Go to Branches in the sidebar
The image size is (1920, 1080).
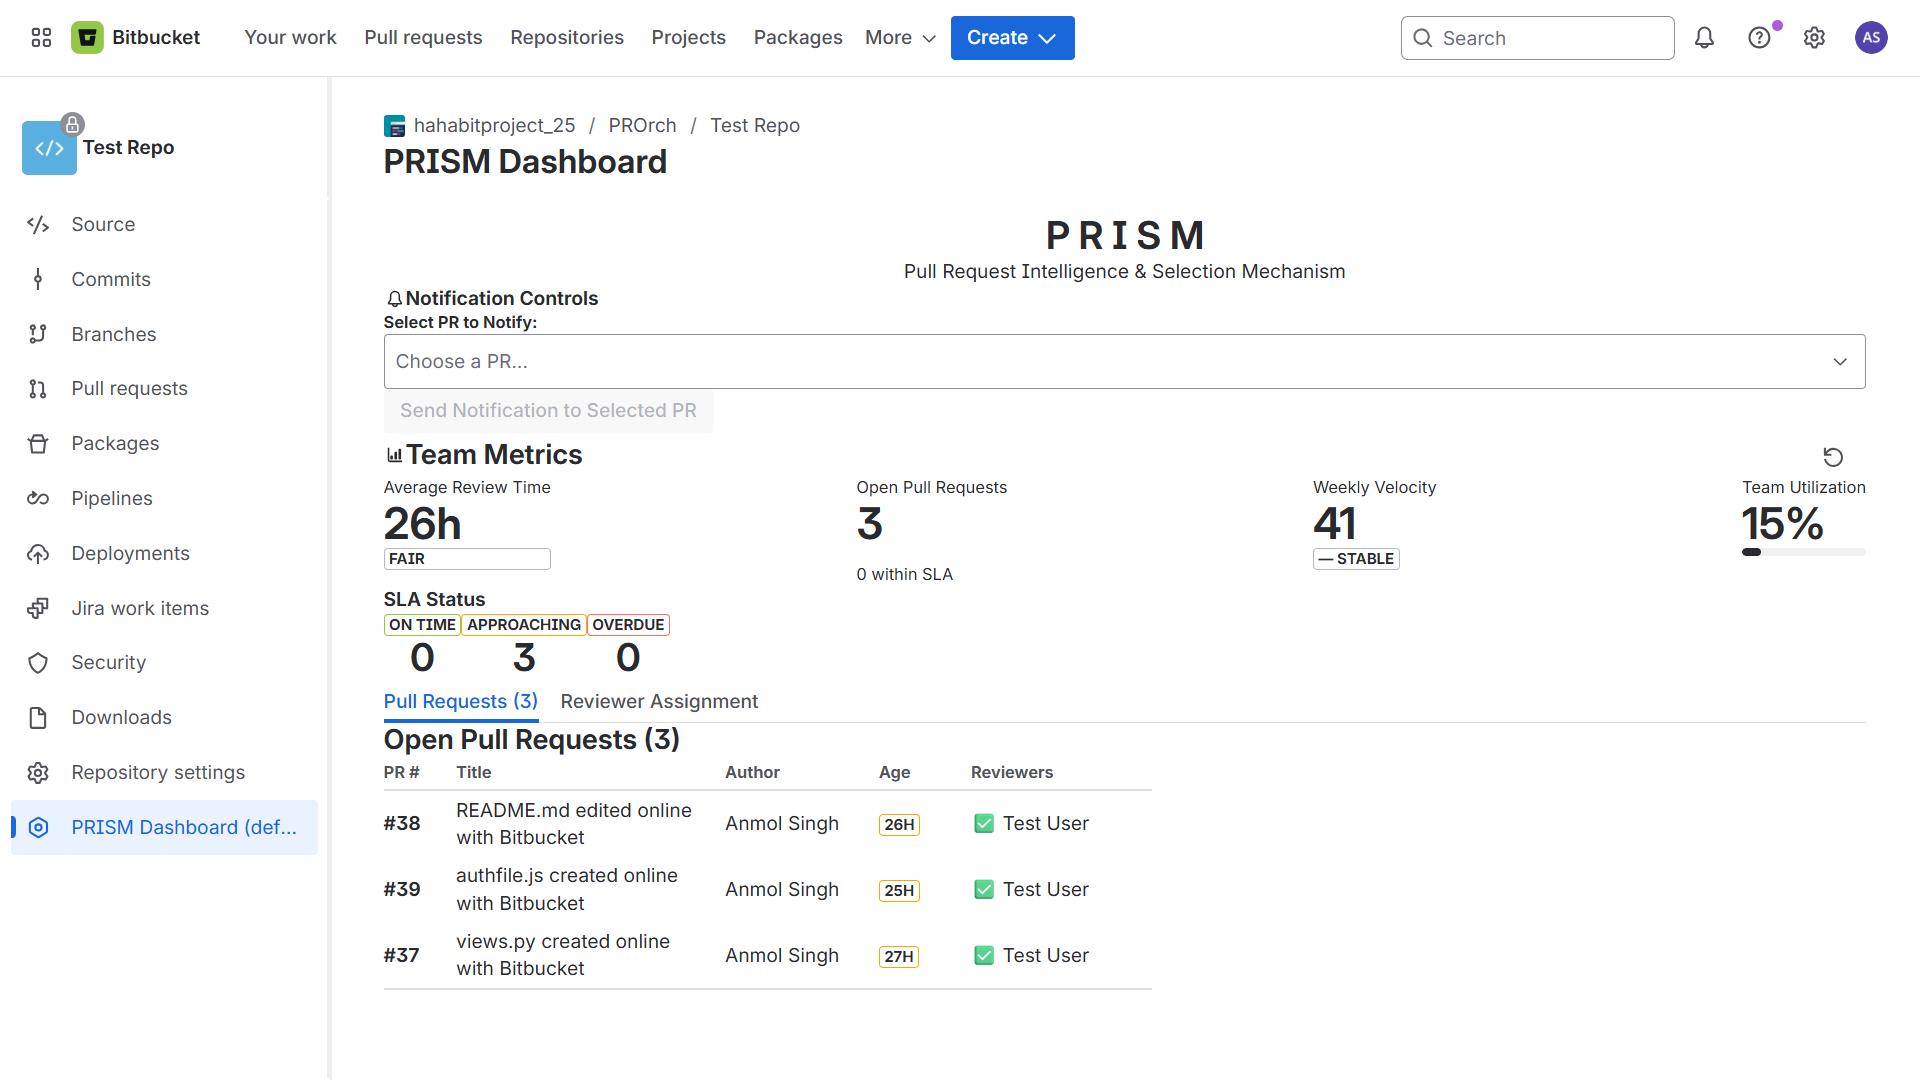(113, 334)
